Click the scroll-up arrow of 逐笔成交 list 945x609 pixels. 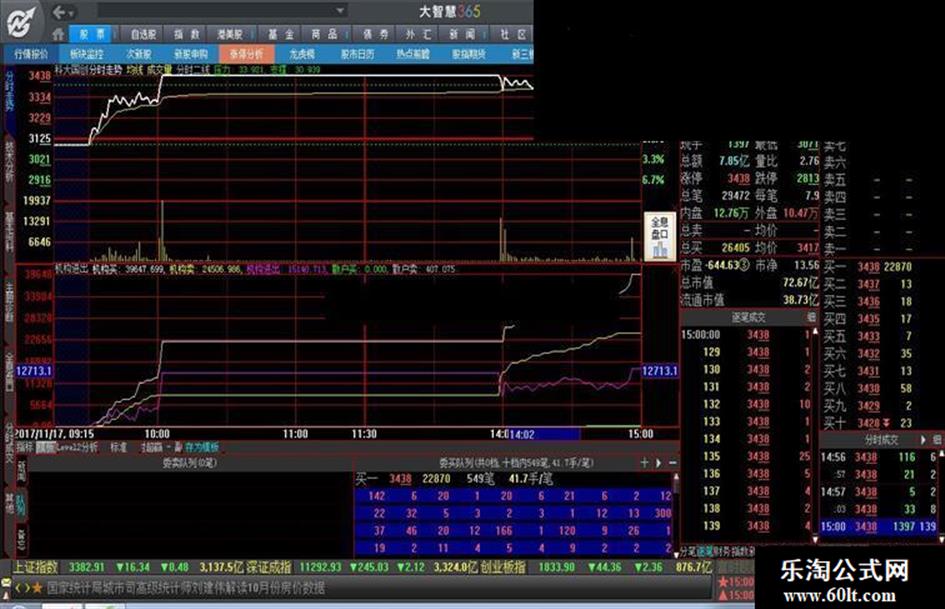[815, 332]
